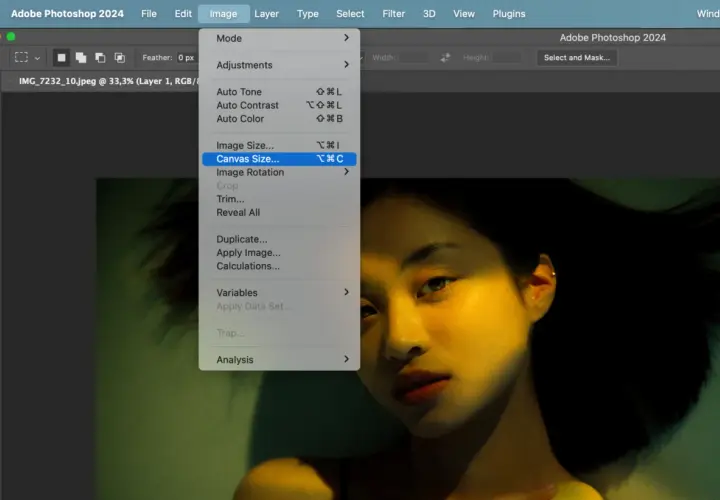The image size is (720, 500).
Task: Choose Reveal All
Action: pyautogui.click(x=279, y=212)
